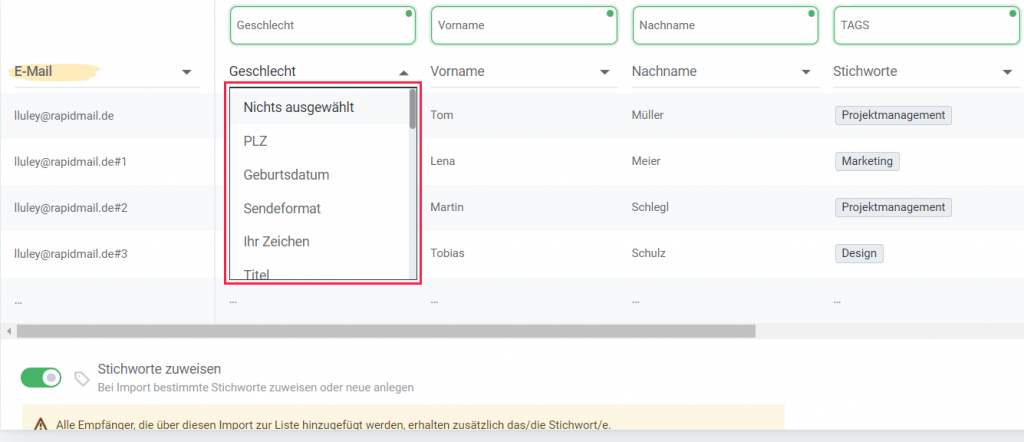
Task: Choose 'Ihr Zeichen' option
Action: 276,242
